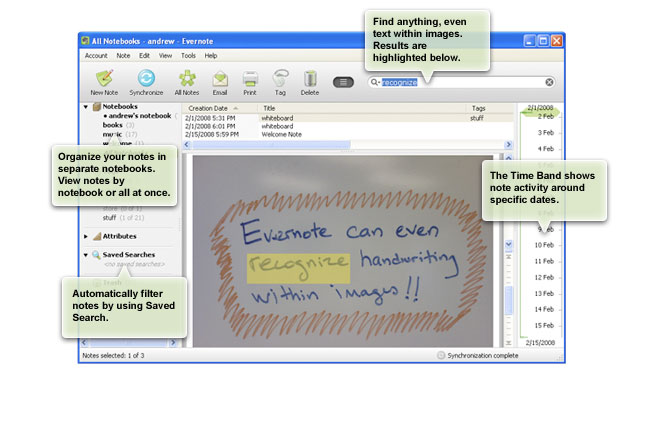Open the Tools menu
The image size is (660, 440).
click(188, 56)
